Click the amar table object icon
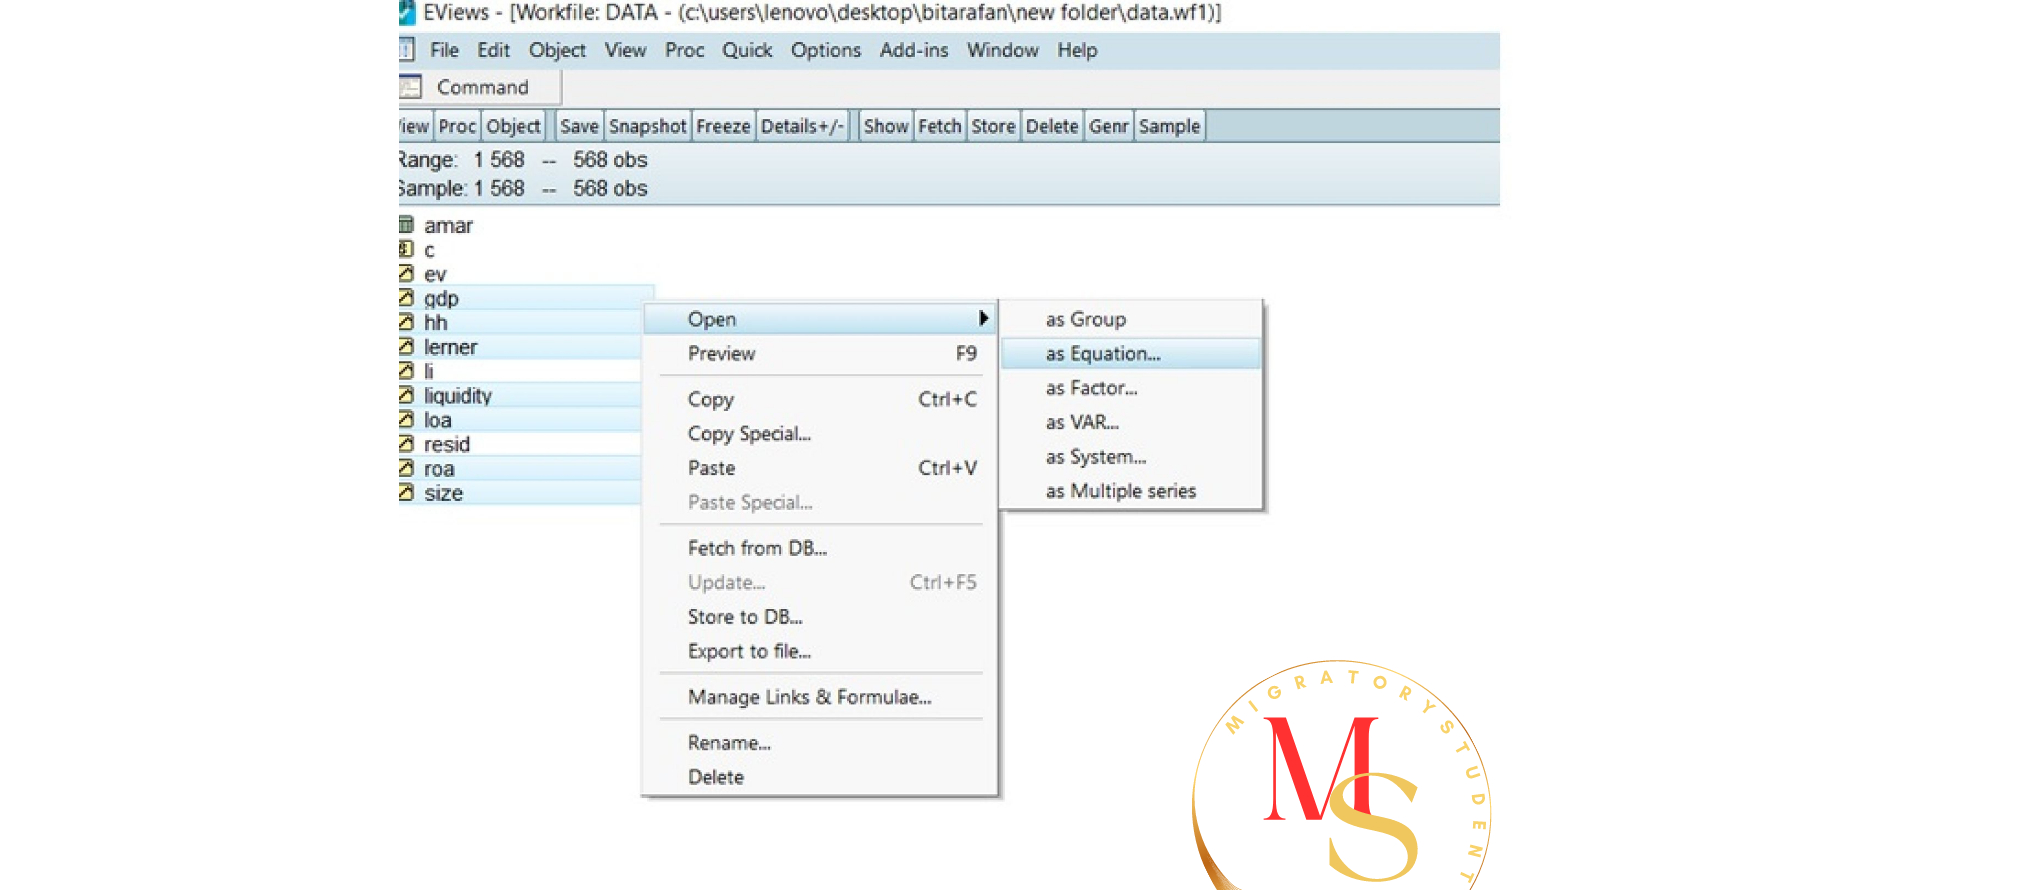 406,225
